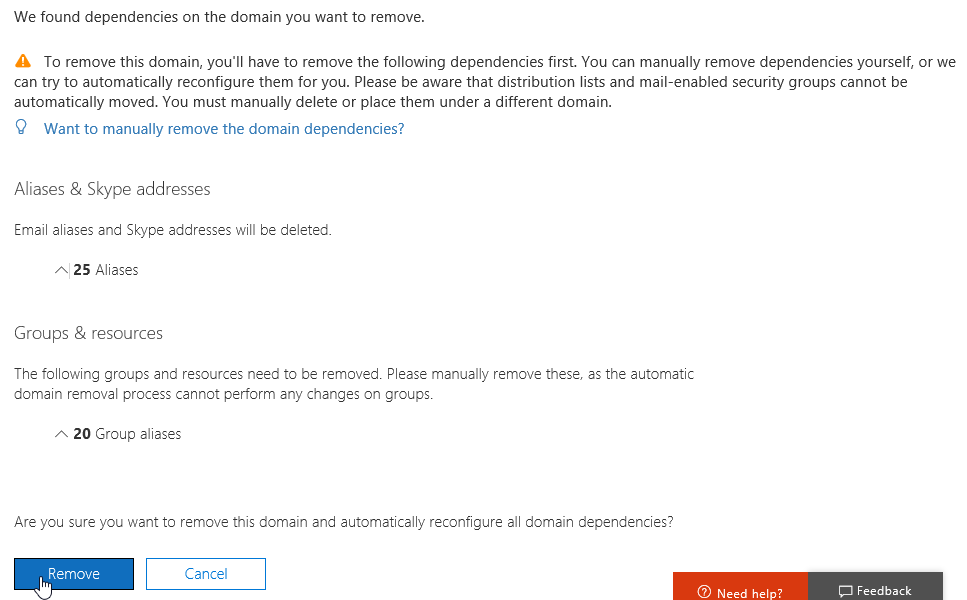
Task: Click the 'Aliases & Skype addresses' heading
Action: [112, 189]
